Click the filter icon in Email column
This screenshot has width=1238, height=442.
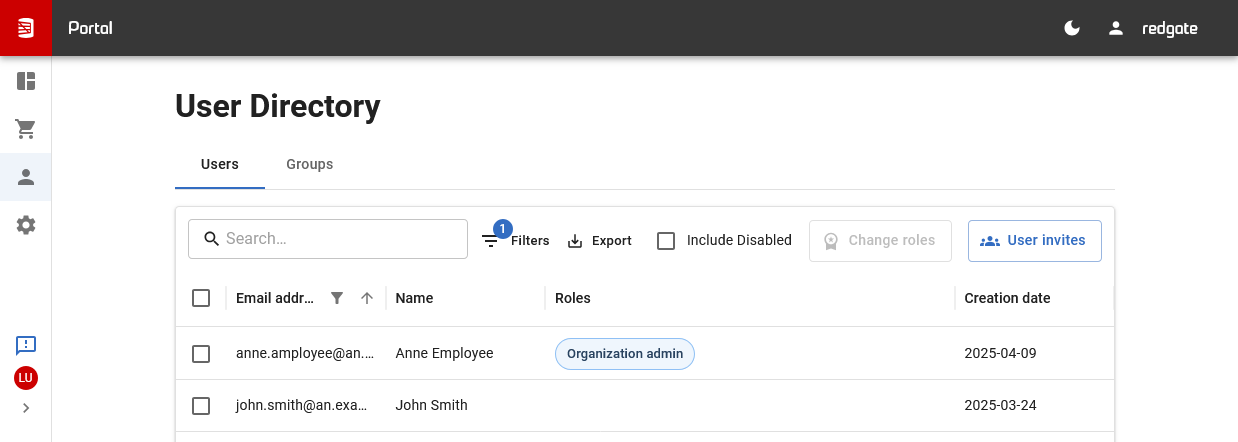click(x=337, y=298)
